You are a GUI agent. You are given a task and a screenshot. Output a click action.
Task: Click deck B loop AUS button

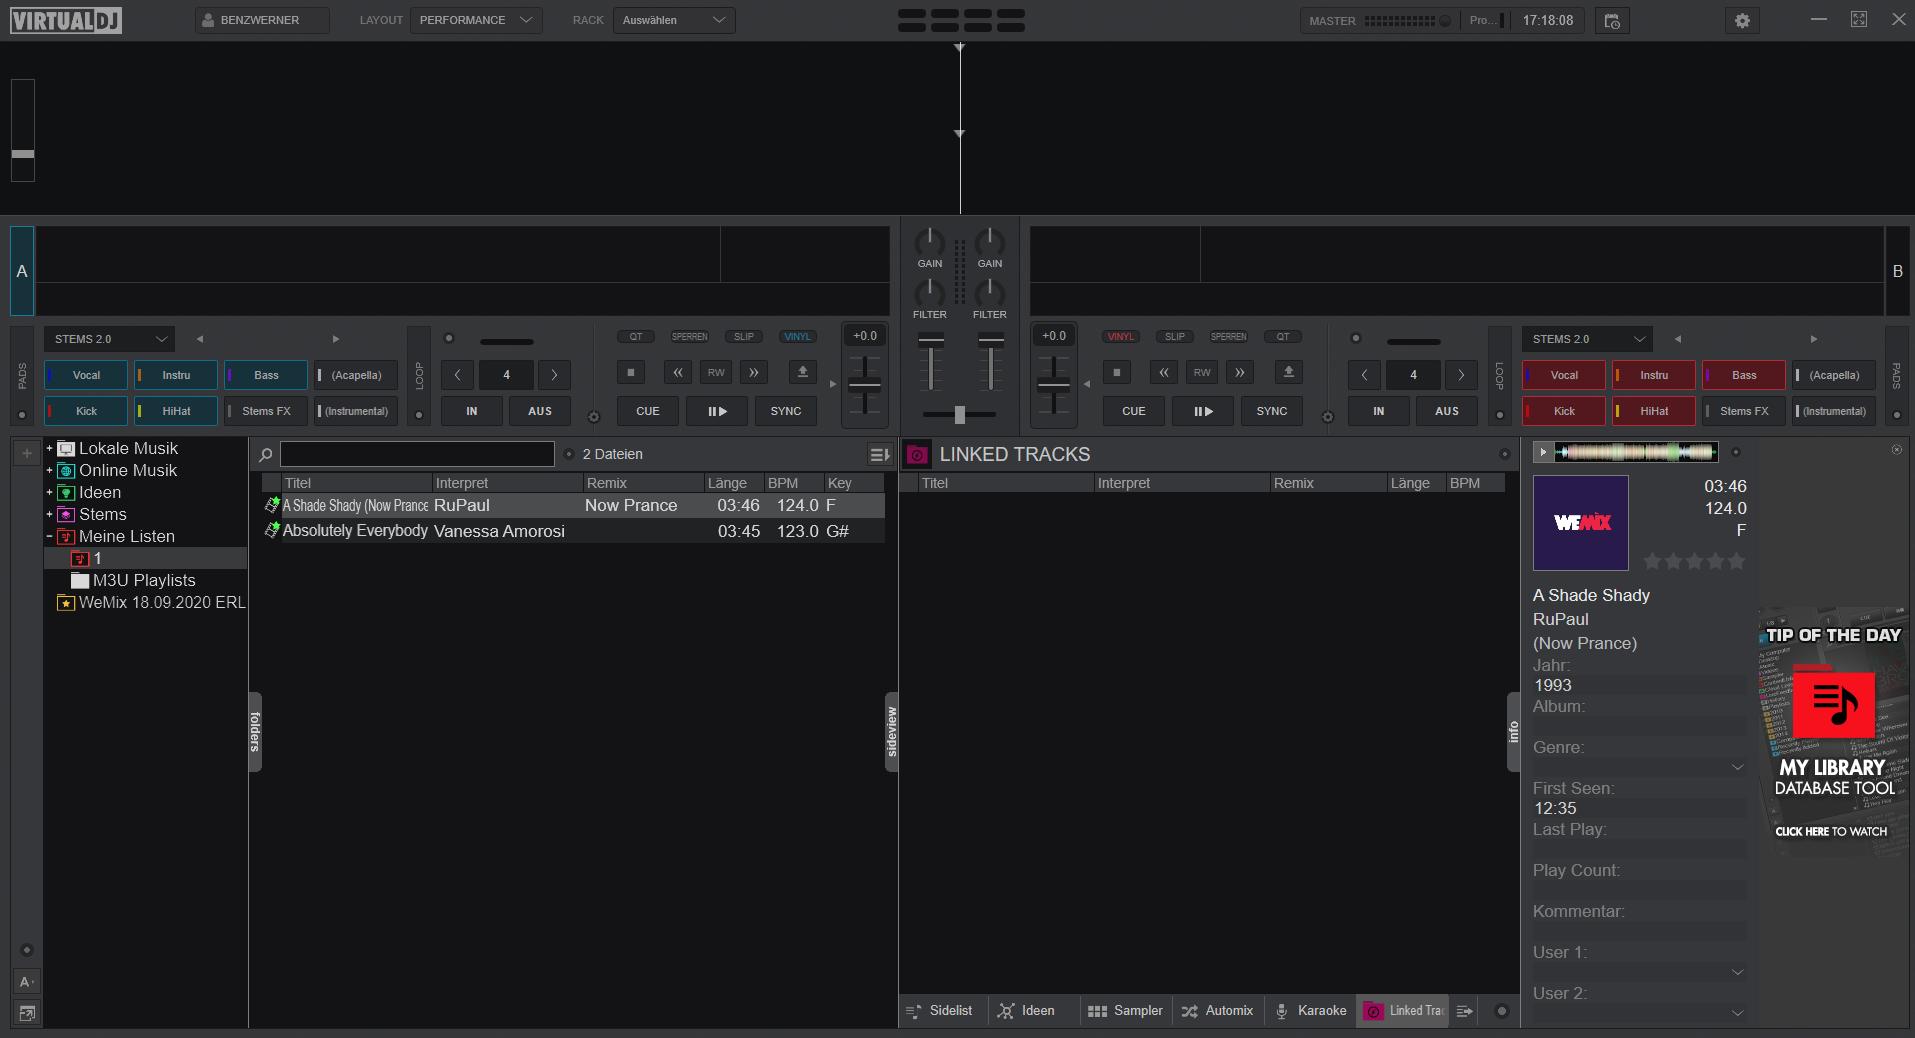(1447, 411)
